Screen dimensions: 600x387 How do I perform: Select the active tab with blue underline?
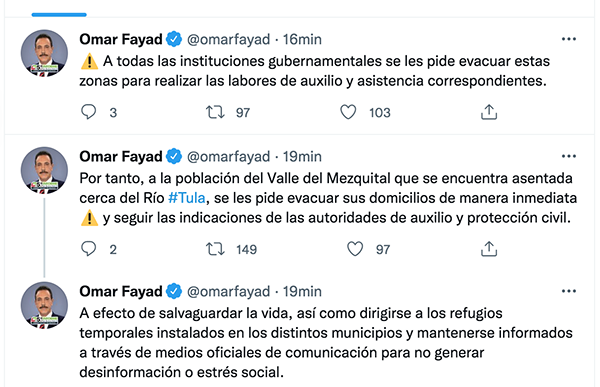59,15
